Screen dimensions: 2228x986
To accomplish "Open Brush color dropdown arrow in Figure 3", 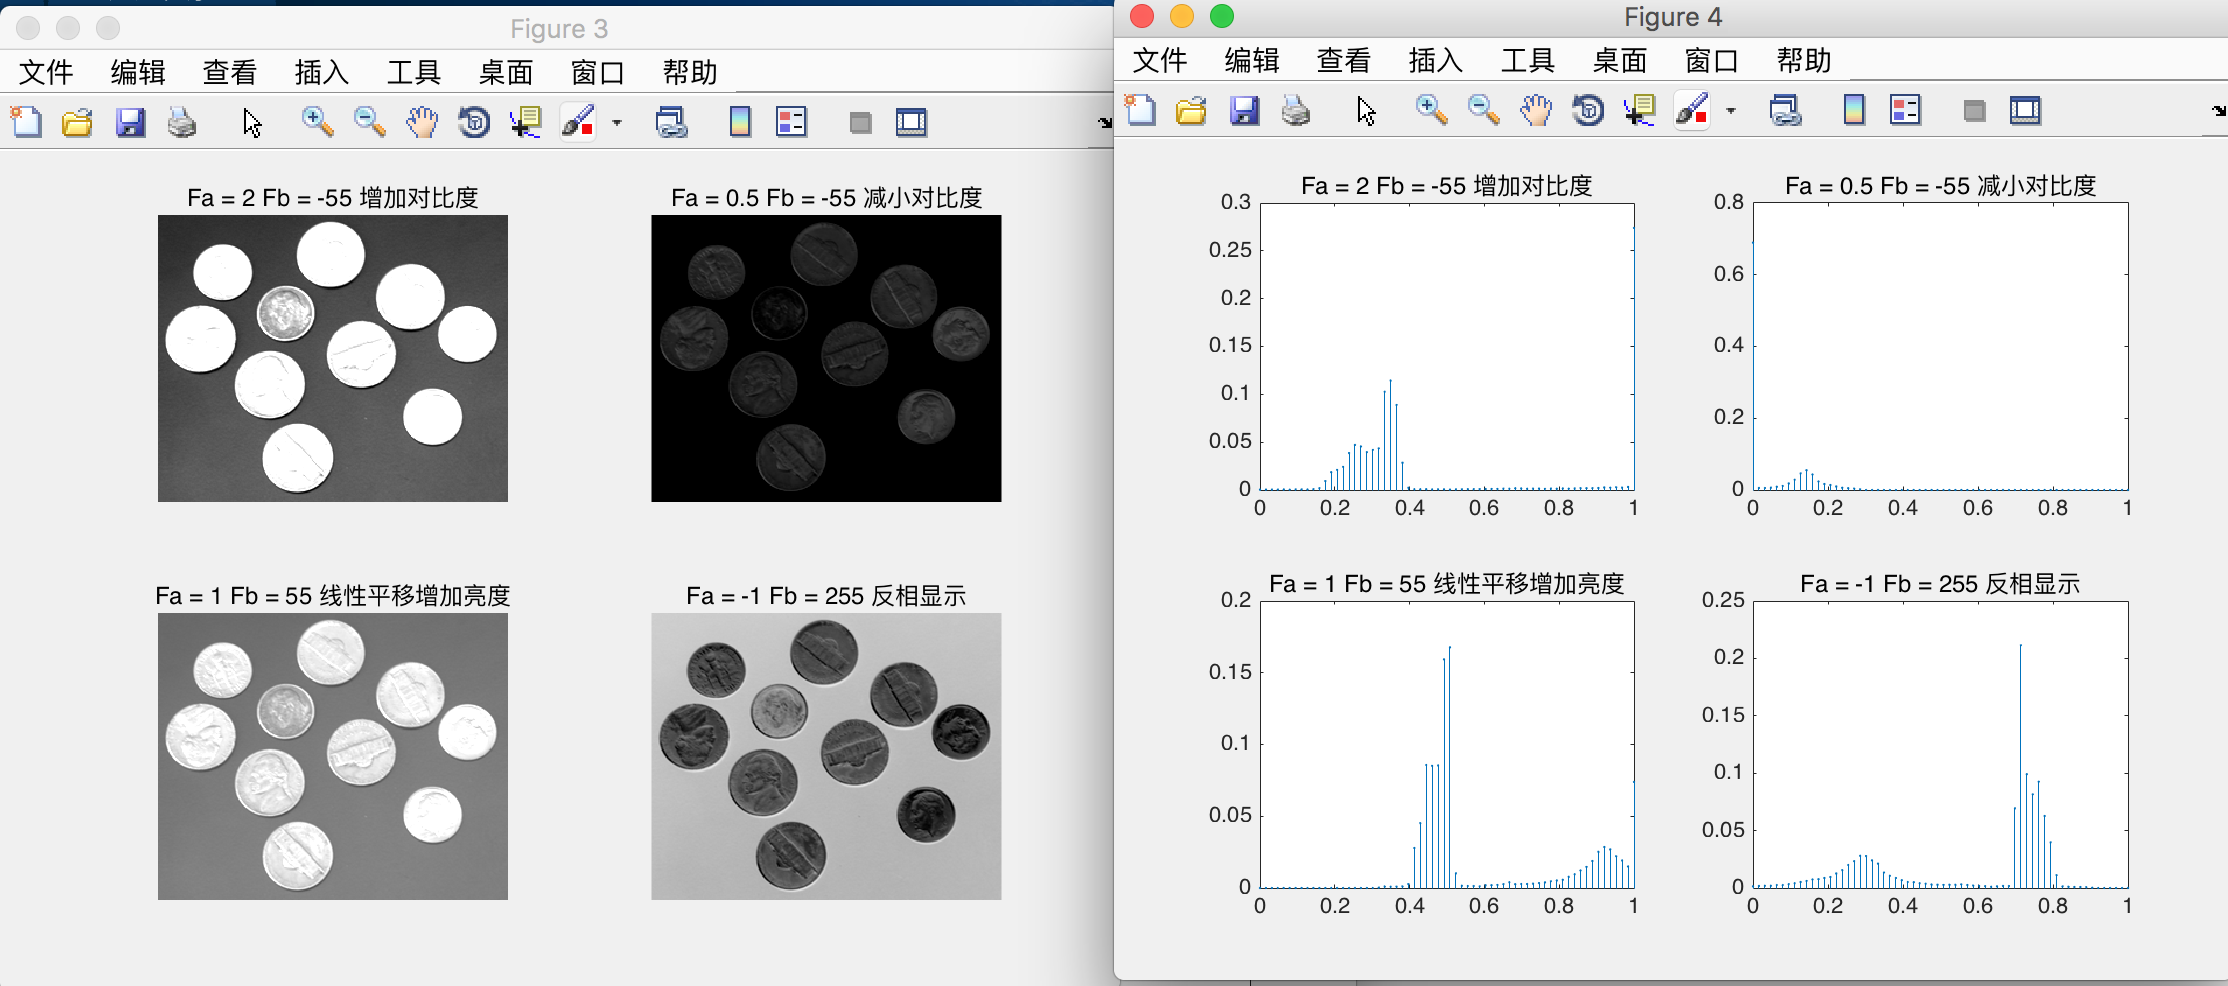I will [617, 123].
